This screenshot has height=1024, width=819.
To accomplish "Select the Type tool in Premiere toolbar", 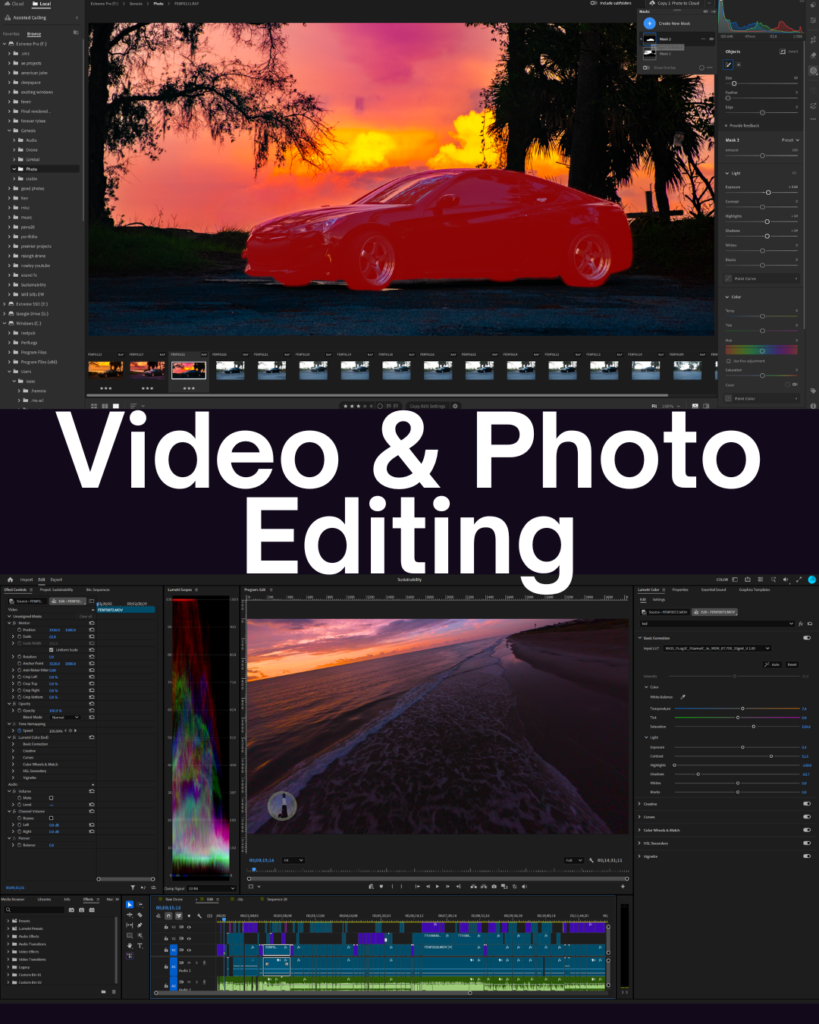I will pyautogui.click(x=140, y=946).
